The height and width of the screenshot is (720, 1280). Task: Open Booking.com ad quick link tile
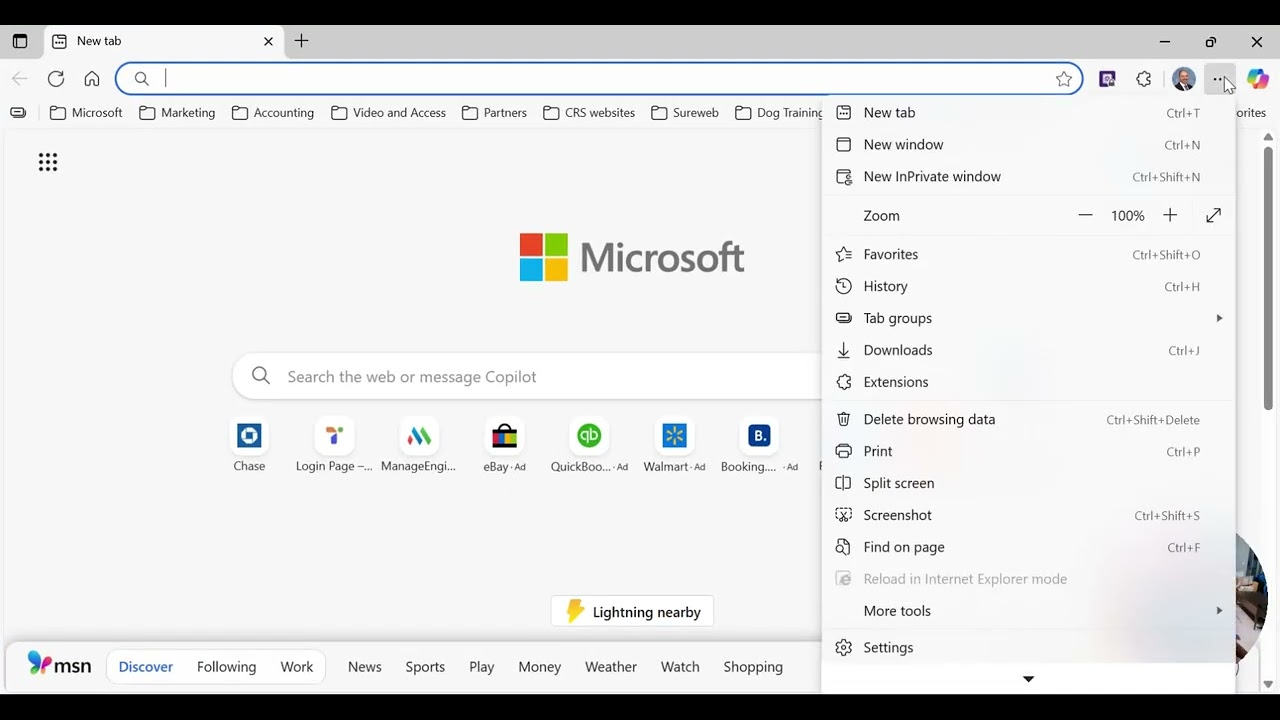(x=760, y=446)
